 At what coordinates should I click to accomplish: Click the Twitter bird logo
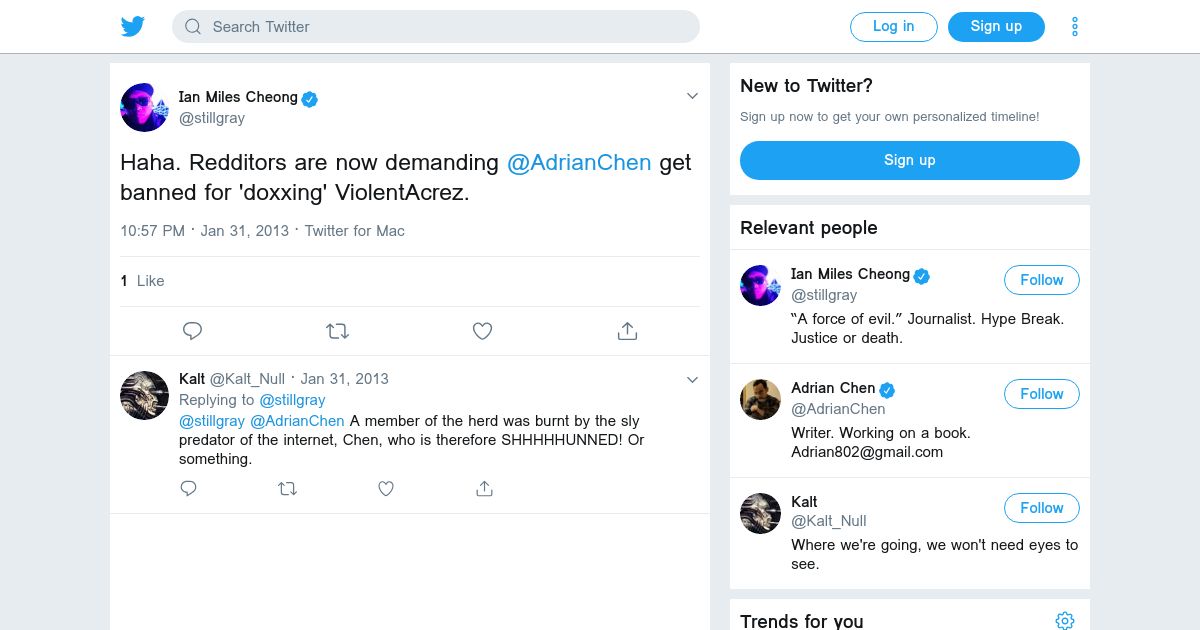pyautogui.click(x=133, y=27)
